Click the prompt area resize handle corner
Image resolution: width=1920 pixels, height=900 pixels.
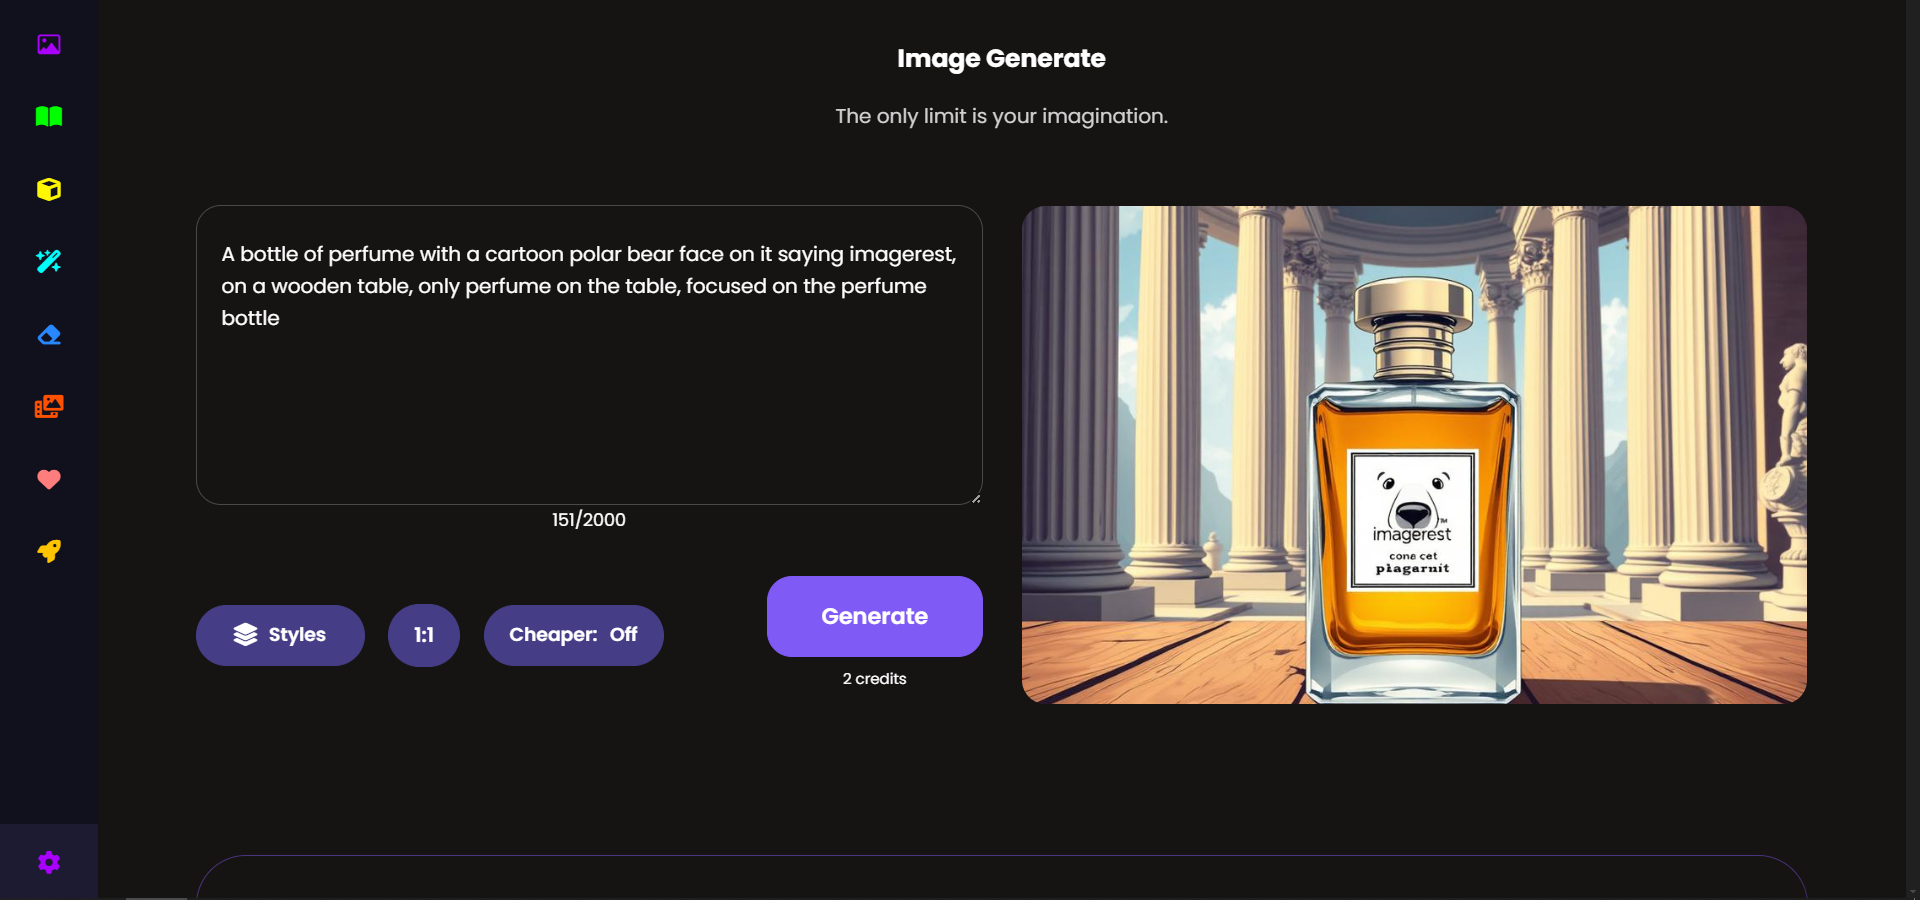pos(976,498)
